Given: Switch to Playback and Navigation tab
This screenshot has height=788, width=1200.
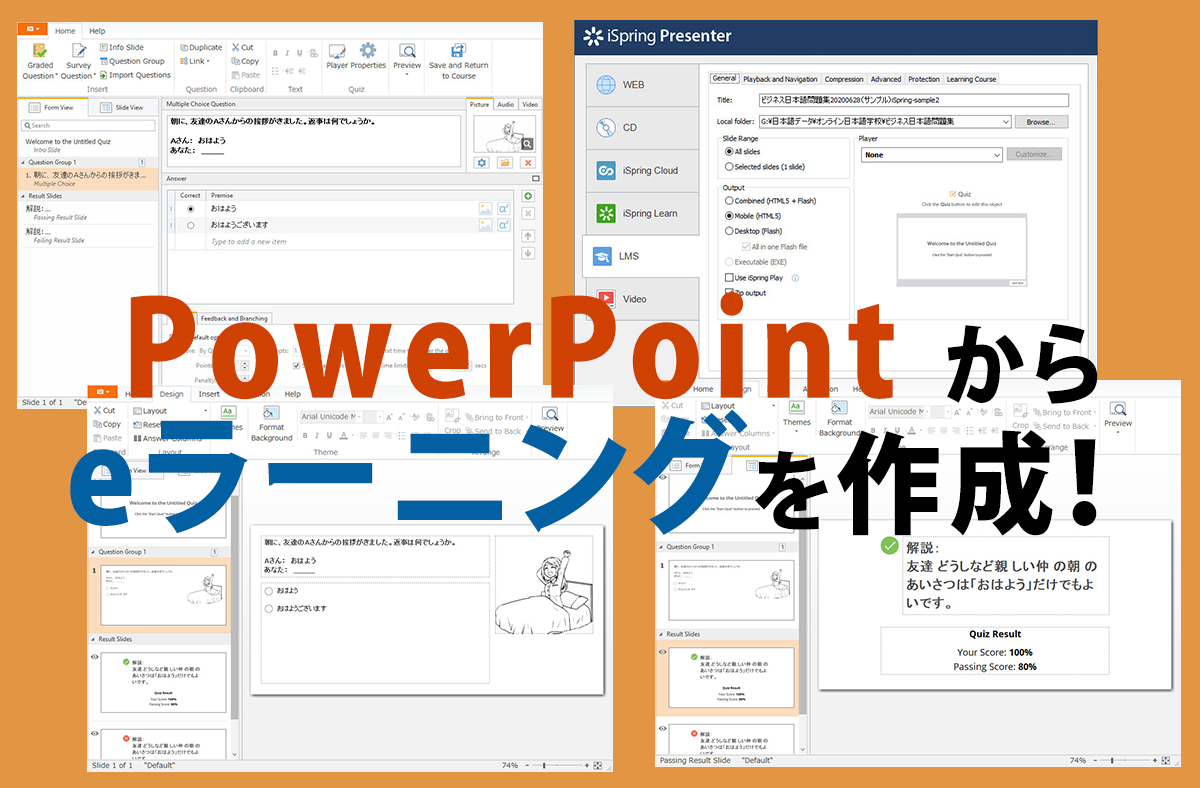Looking at the screenshot, I should click(x=780, y=79).
